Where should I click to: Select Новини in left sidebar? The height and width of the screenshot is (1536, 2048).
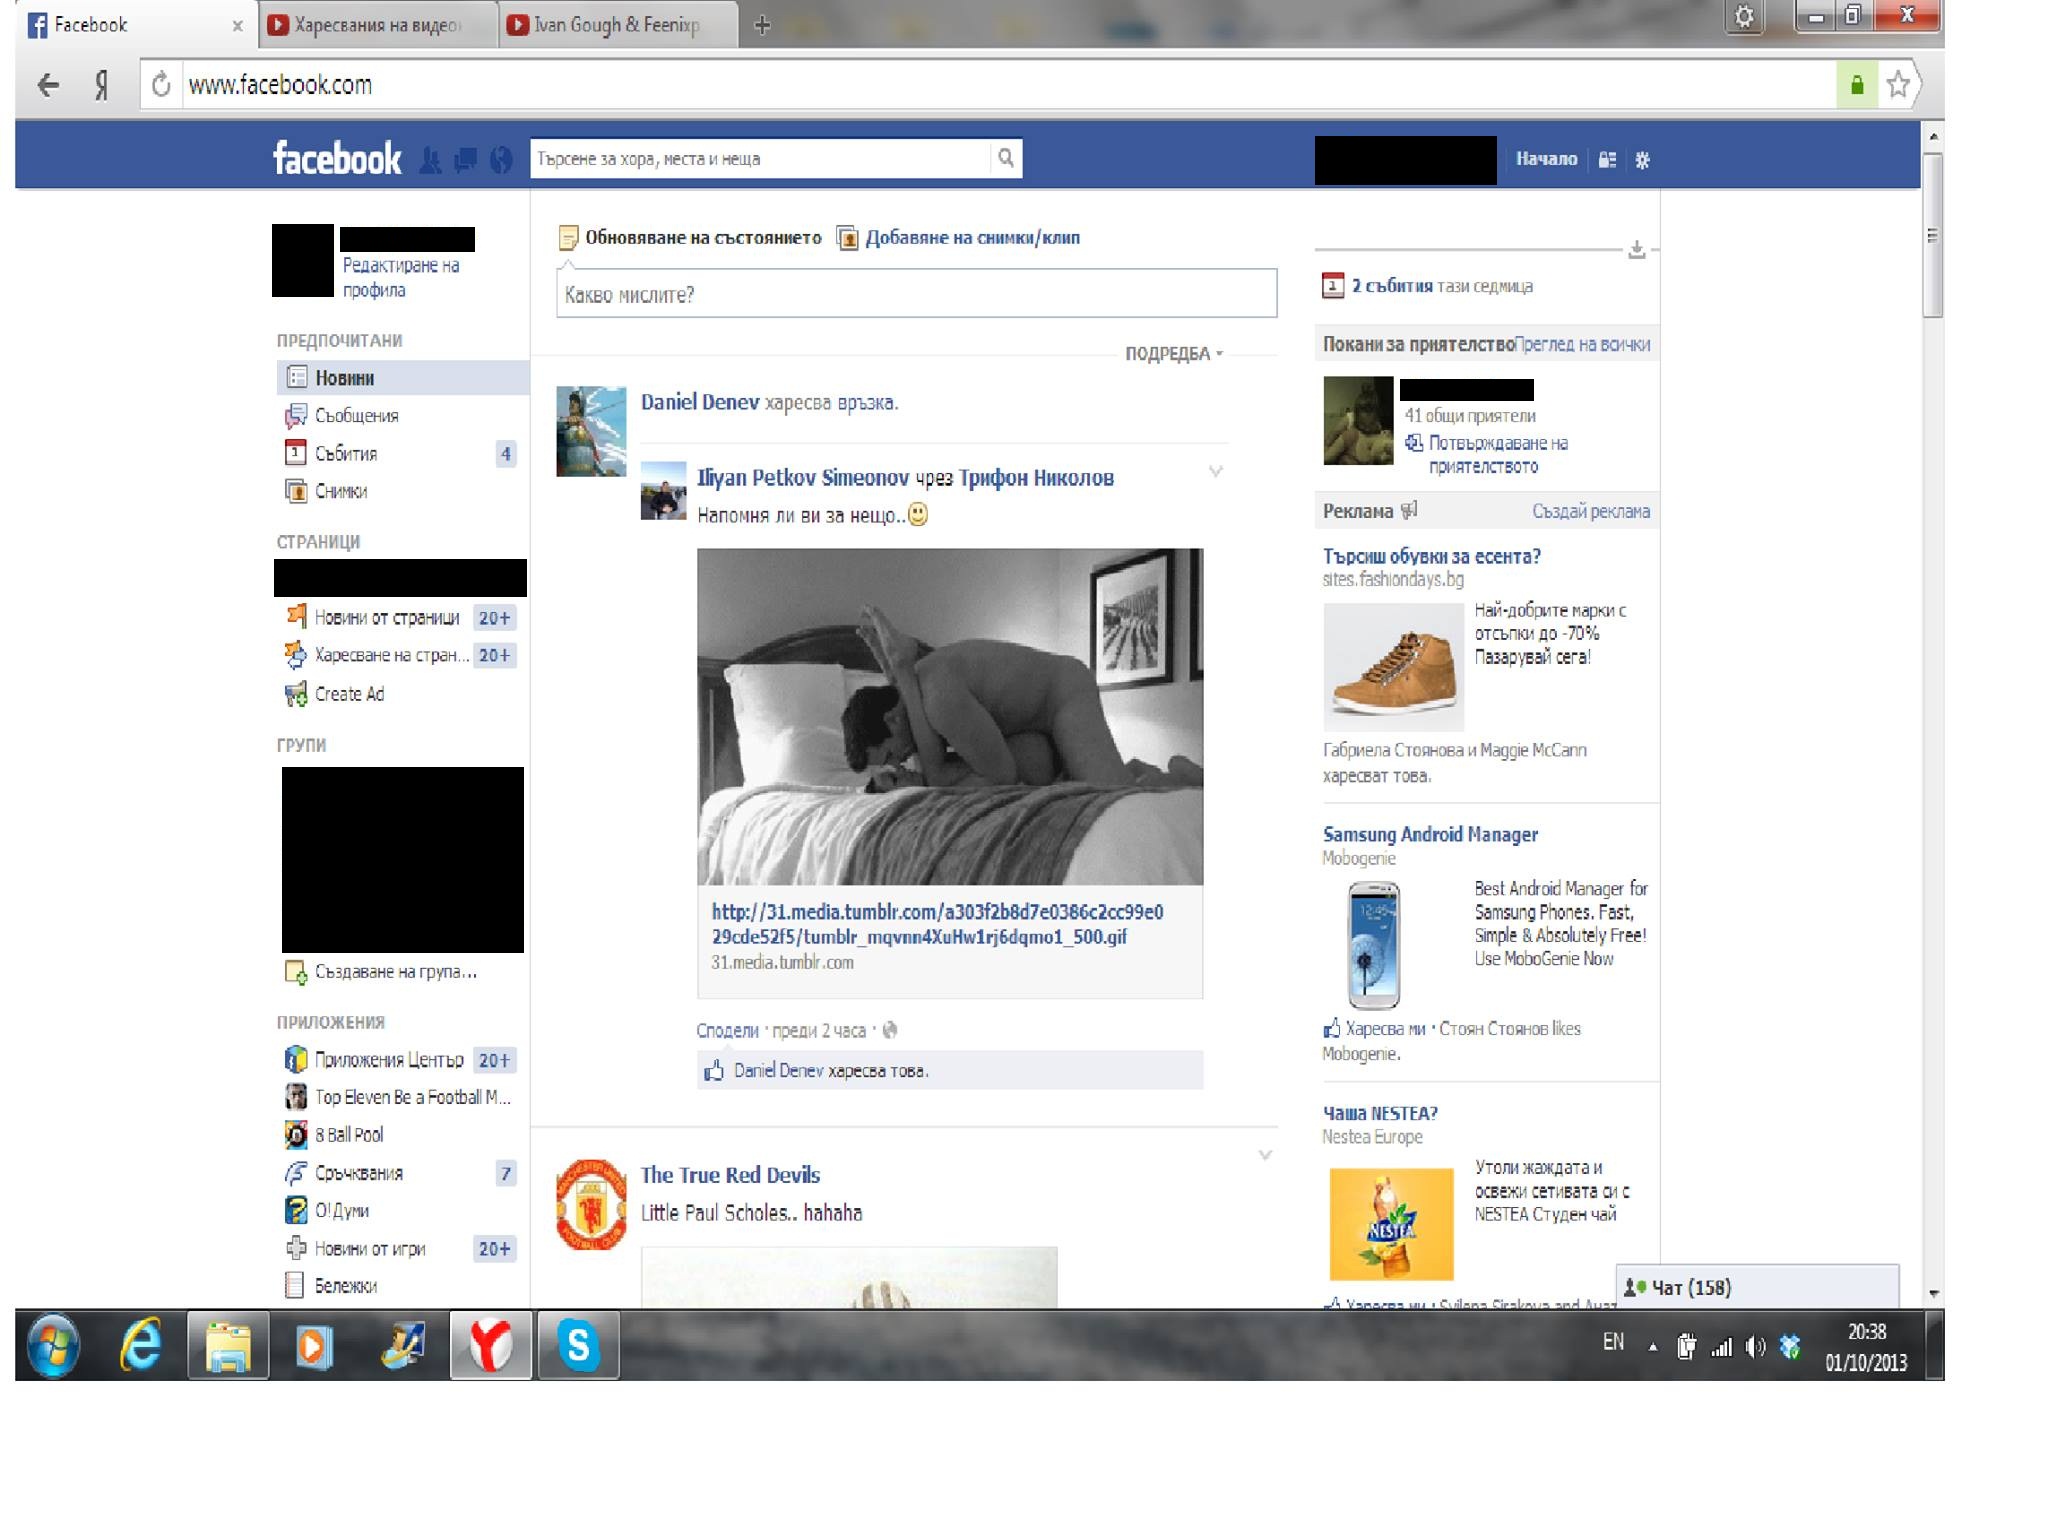(402, 378)
